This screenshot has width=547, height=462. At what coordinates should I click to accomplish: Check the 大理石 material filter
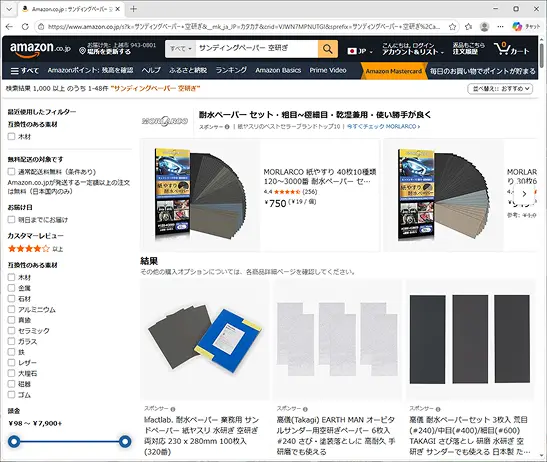pyautogui.click(x=12, y=373)
